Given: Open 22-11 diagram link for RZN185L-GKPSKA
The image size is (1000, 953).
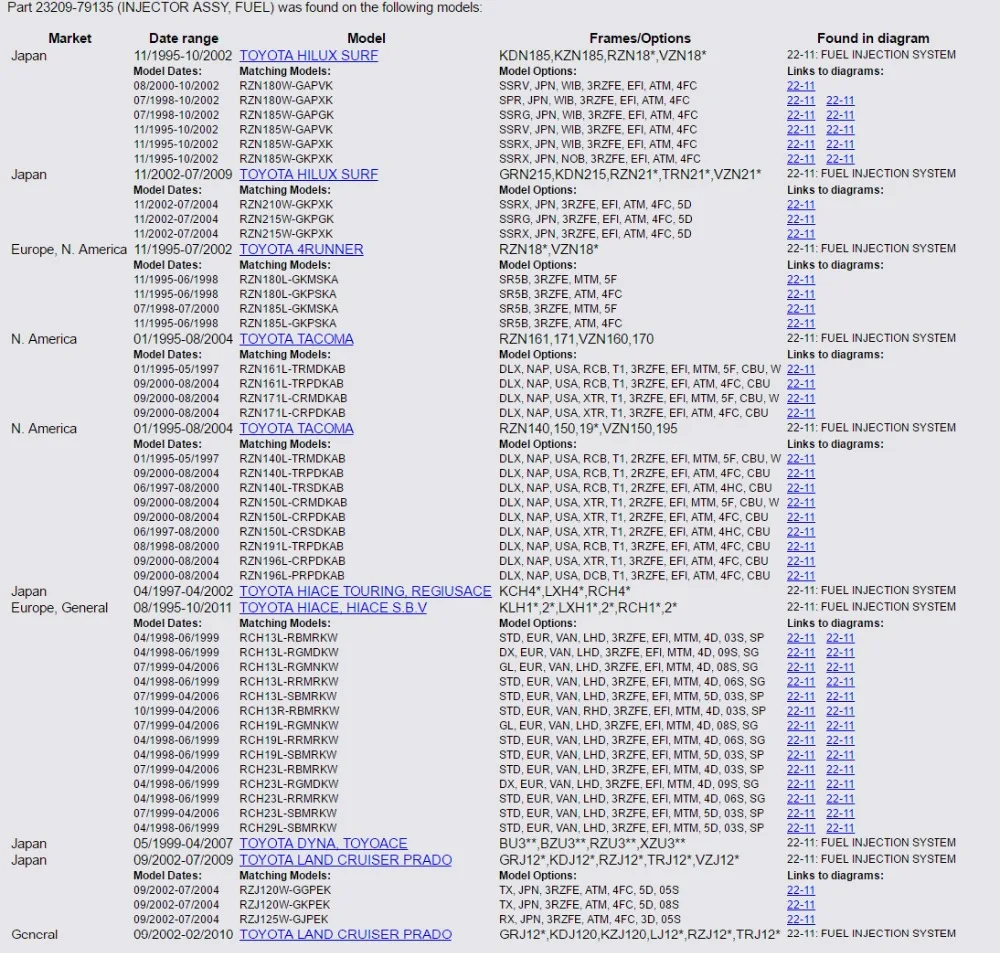Looking at the screenshot, I should [x=800, y=323].
